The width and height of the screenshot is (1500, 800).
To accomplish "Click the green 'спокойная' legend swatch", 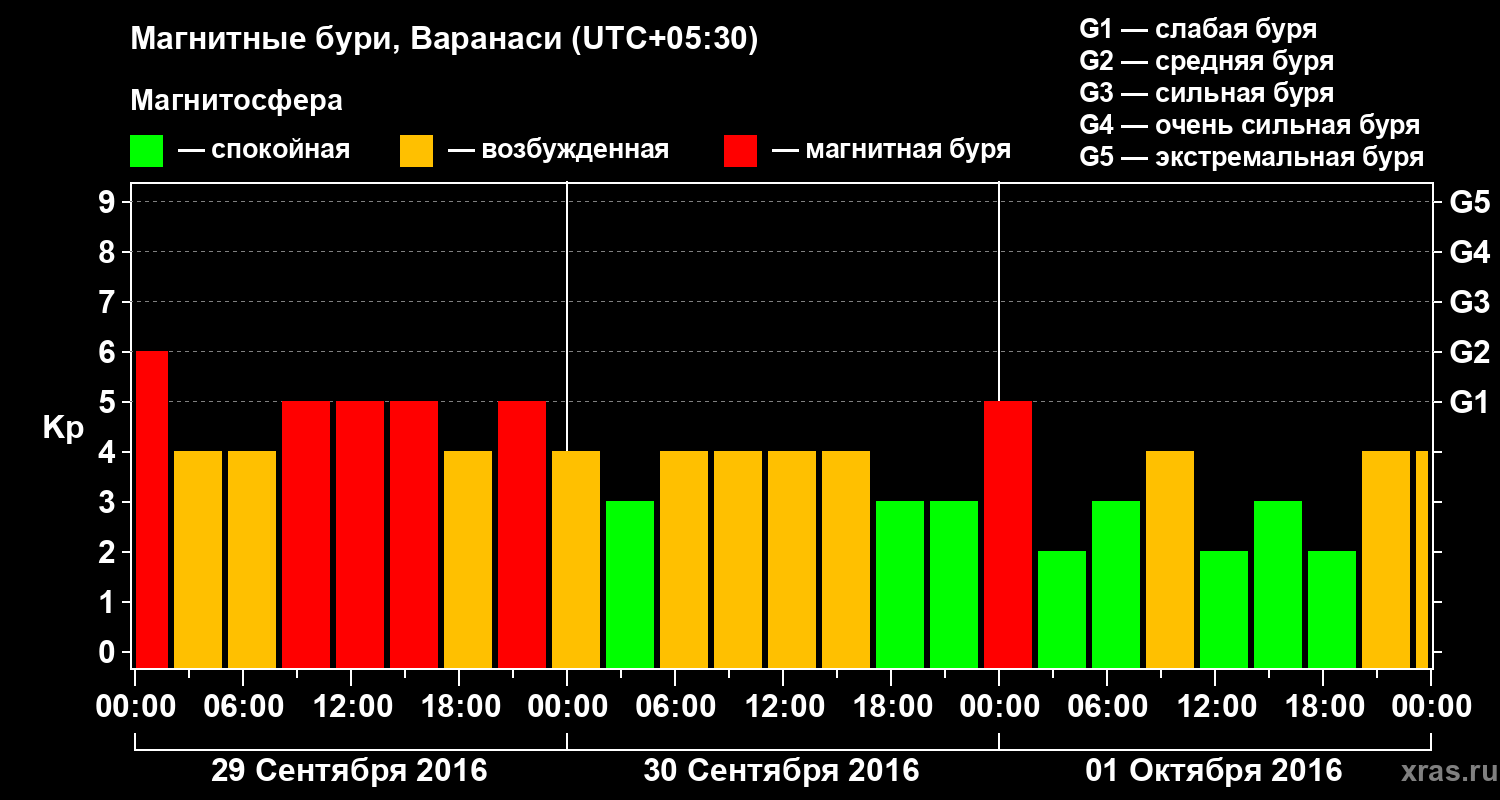I will click(x=146, y=151).
